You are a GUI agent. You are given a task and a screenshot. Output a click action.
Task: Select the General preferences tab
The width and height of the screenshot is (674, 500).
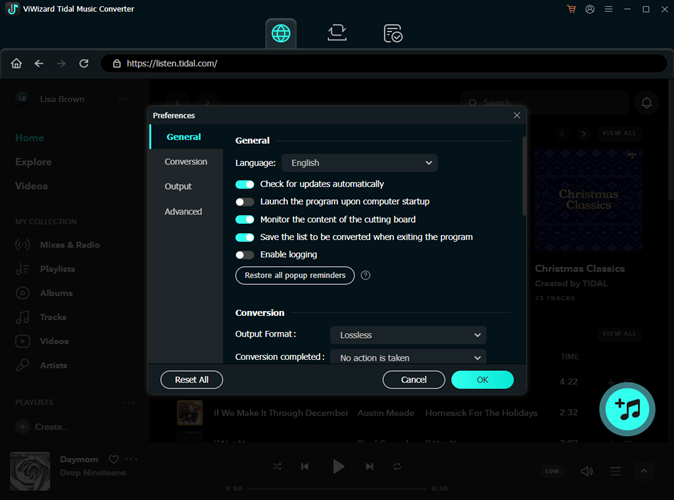186,137
